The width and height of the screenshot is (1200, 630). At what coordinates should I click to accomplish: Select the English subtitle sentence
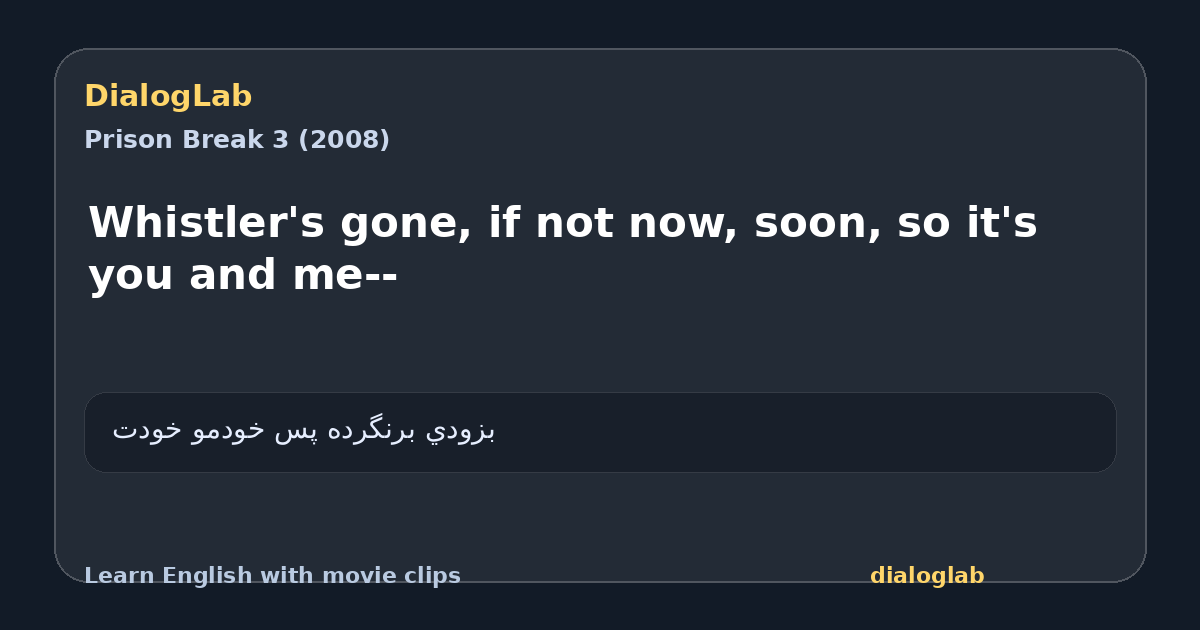coord(563,249)
